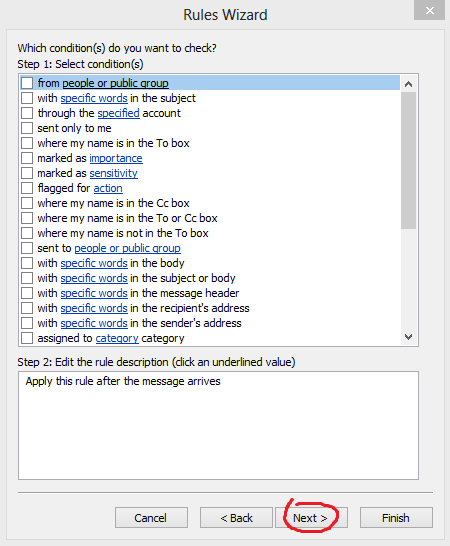The height and width of the screenshot is (546, 450).
Task: Click the scroll down arrow of conditions list
Action: coord(409,337)
